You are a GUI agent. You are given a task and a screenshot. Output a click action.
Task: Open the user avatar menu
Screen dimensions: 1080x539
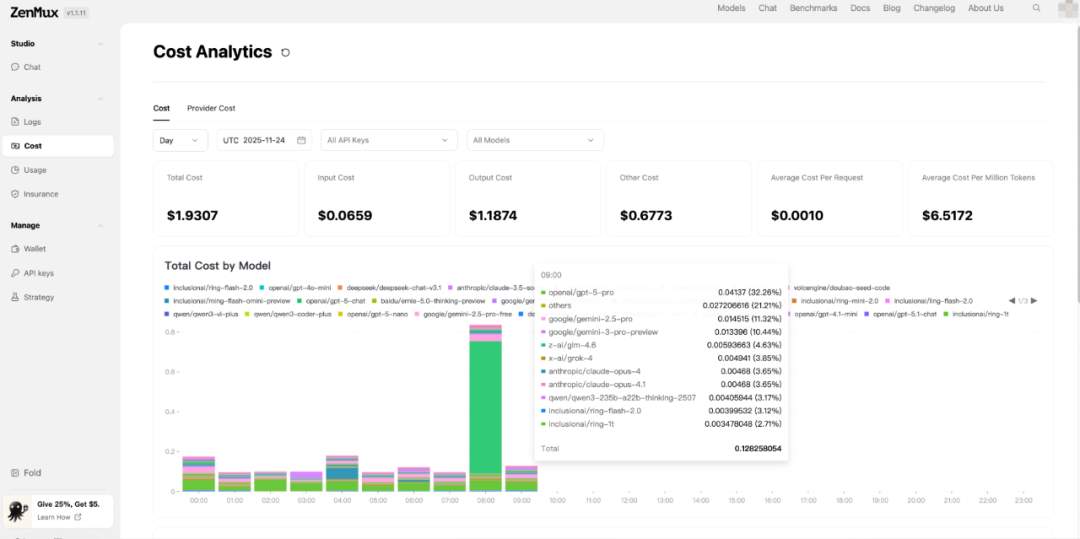(x=1068, y=8)
